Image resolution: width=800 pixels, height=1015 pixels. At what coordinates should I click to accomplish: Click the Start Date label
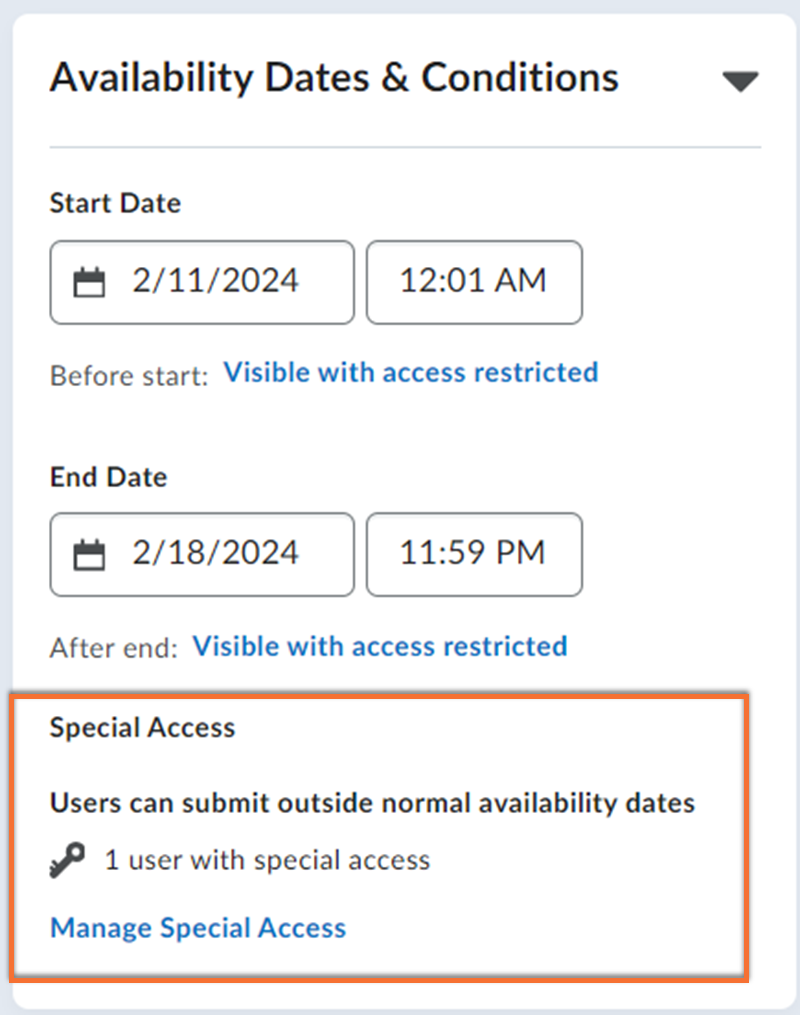(115, 204)
